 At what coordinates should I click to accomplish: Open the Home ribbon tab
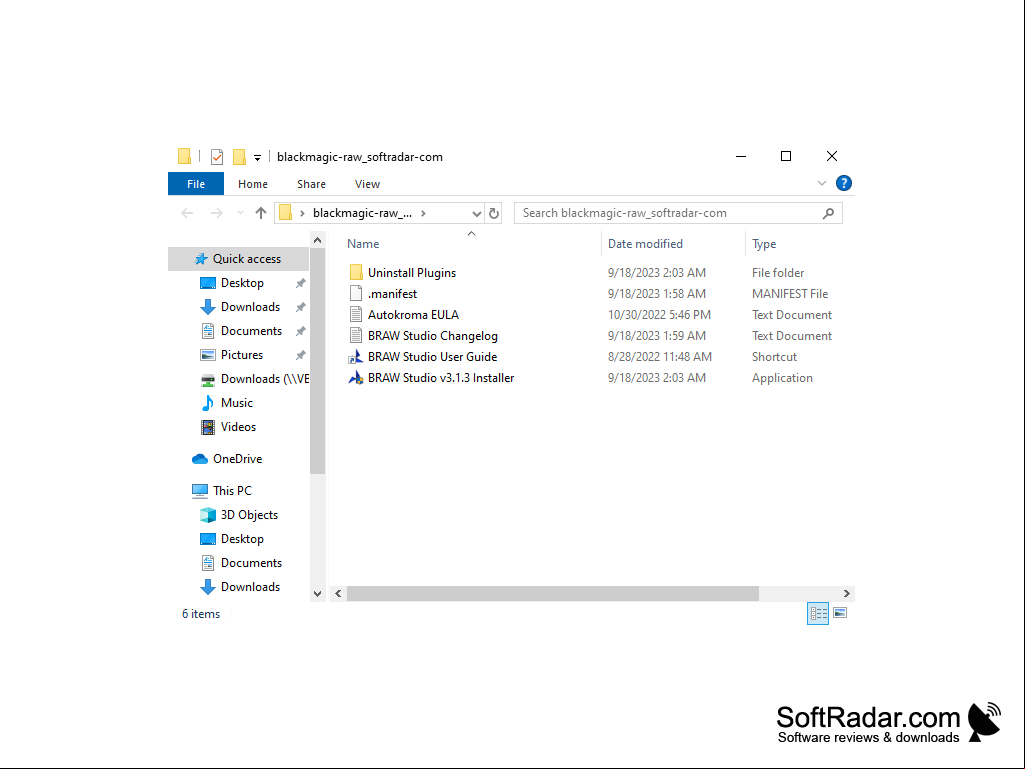253,184
